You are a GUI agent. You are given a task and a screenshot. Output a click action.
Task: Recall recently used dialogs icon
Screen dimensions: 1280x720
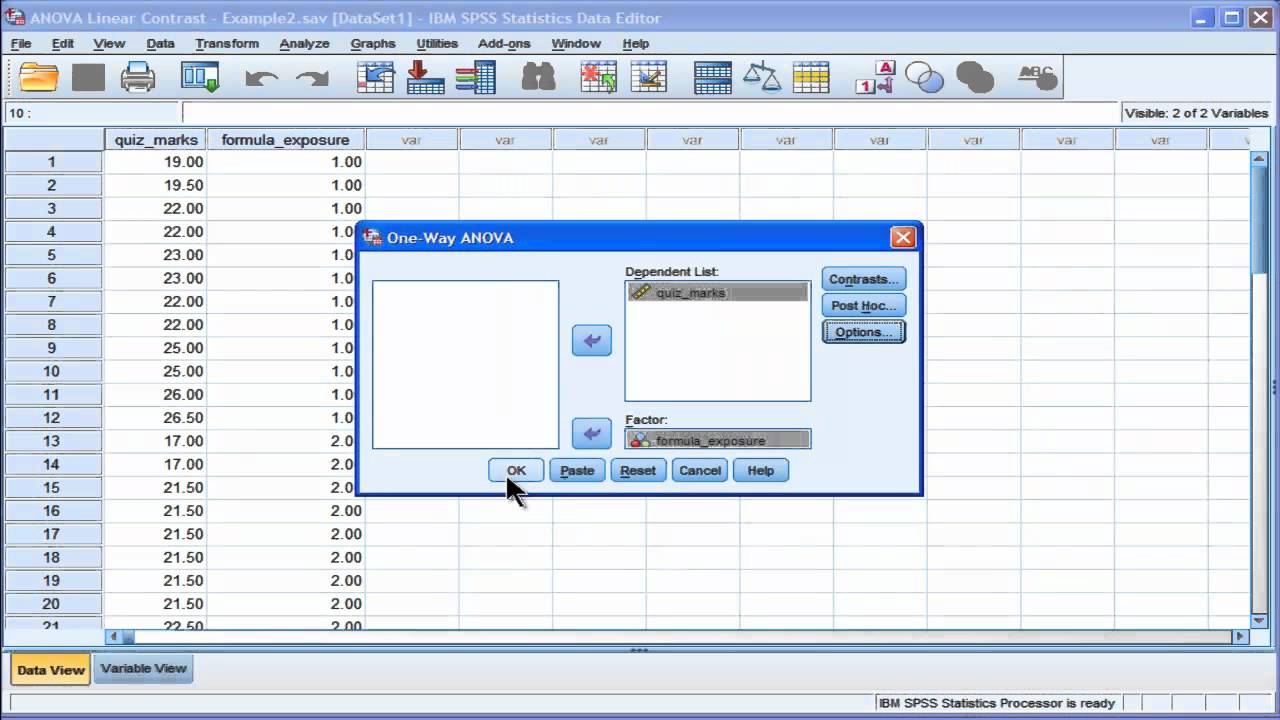[200, 77]
